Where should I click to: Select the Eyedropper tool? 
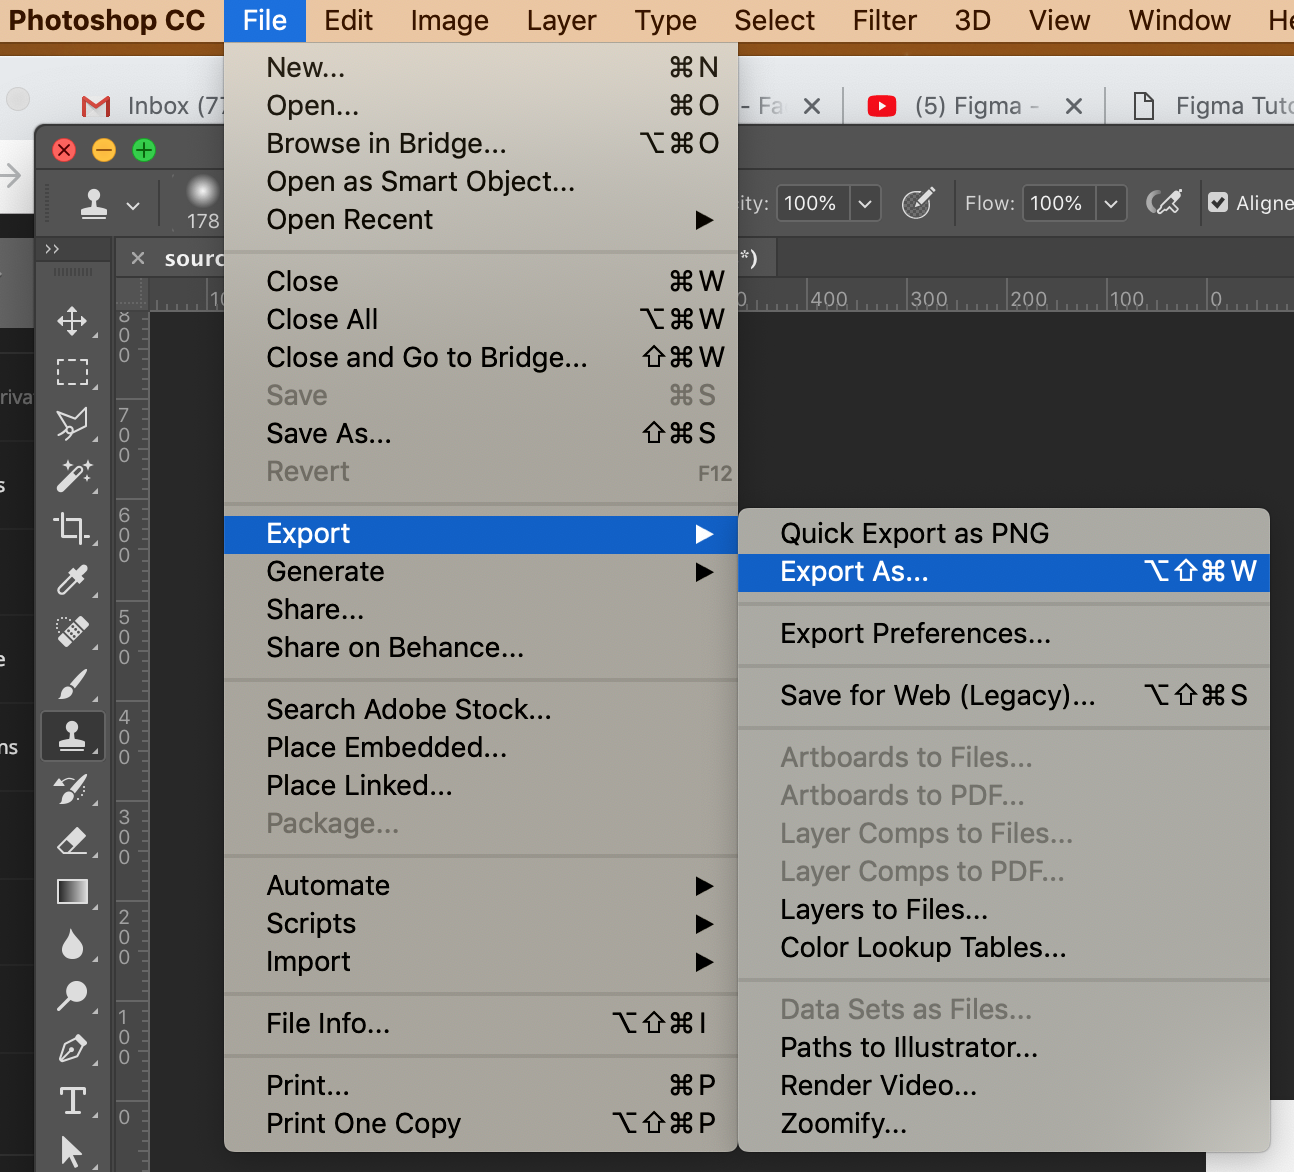pyautogui.click(x=72, y=580)
